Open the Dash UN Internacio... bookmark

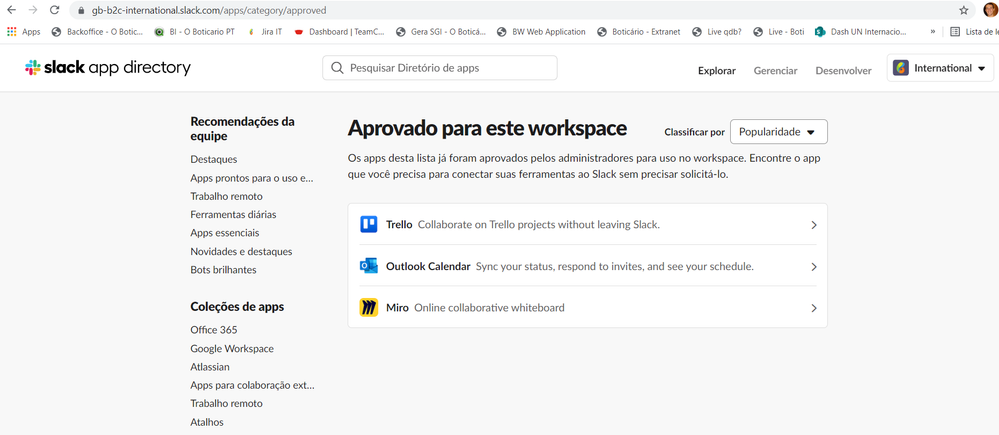(861, 31)
